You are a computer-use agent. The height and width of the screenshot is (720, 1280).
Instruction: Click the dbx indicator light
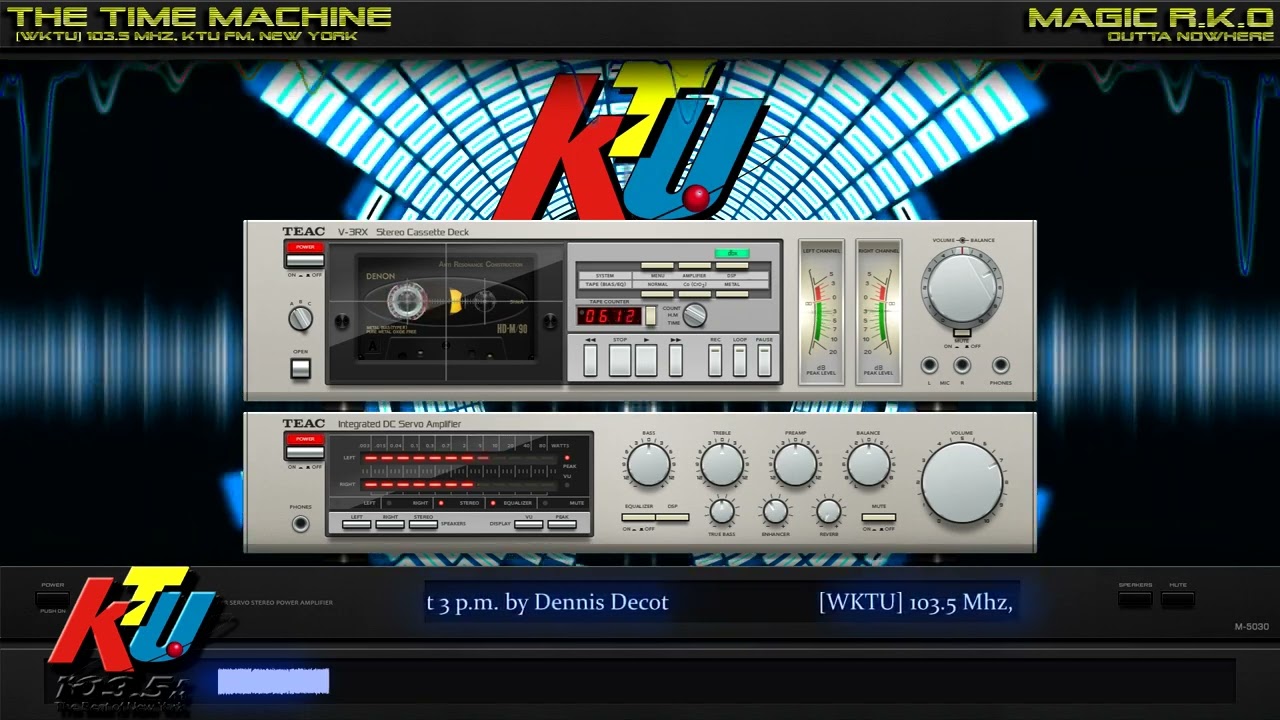click(x=731, y=253)
